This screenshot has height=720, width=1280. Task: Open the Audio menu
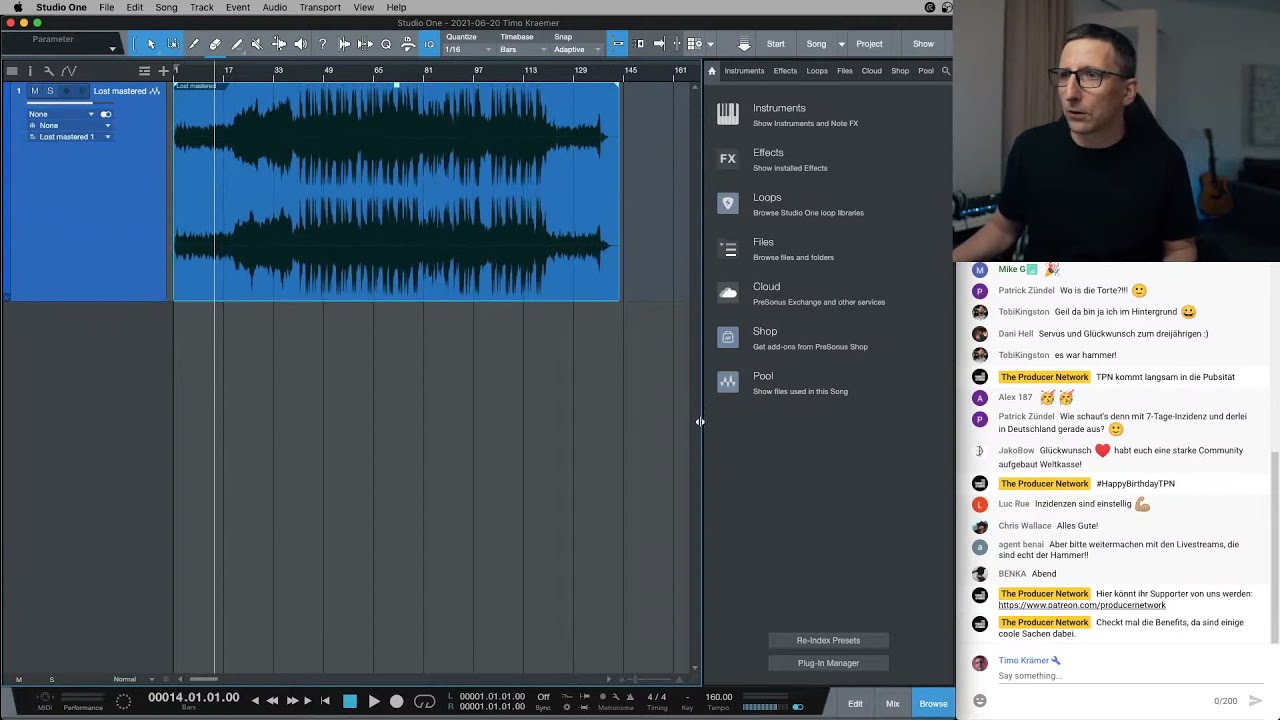pos(274,7)
